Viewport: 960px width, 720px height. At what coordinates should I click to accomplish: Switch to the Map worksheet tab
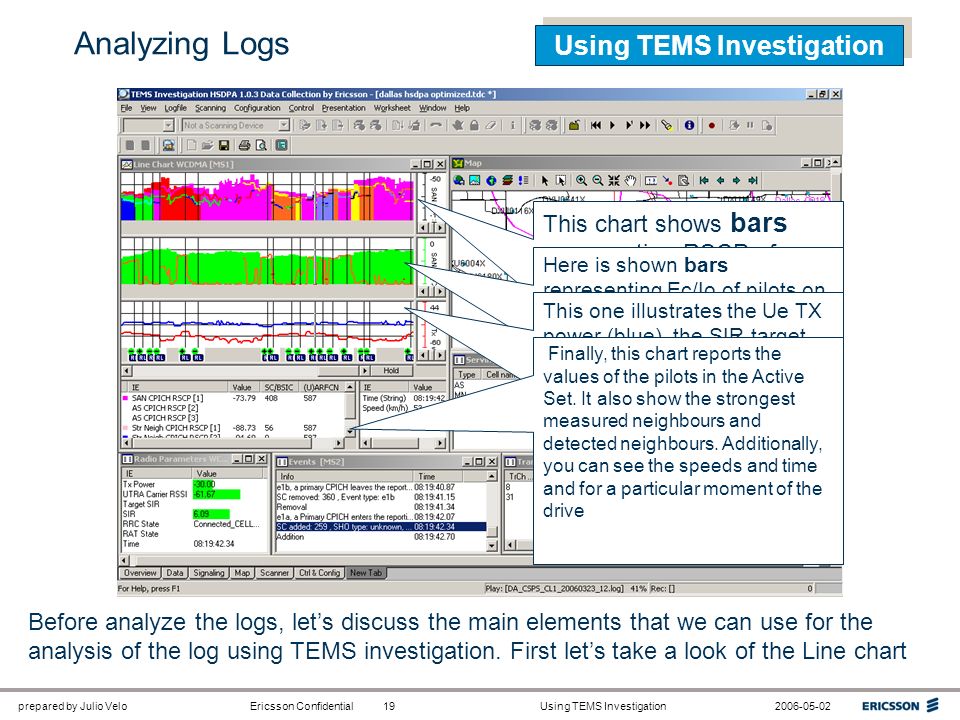pos(242,573)
